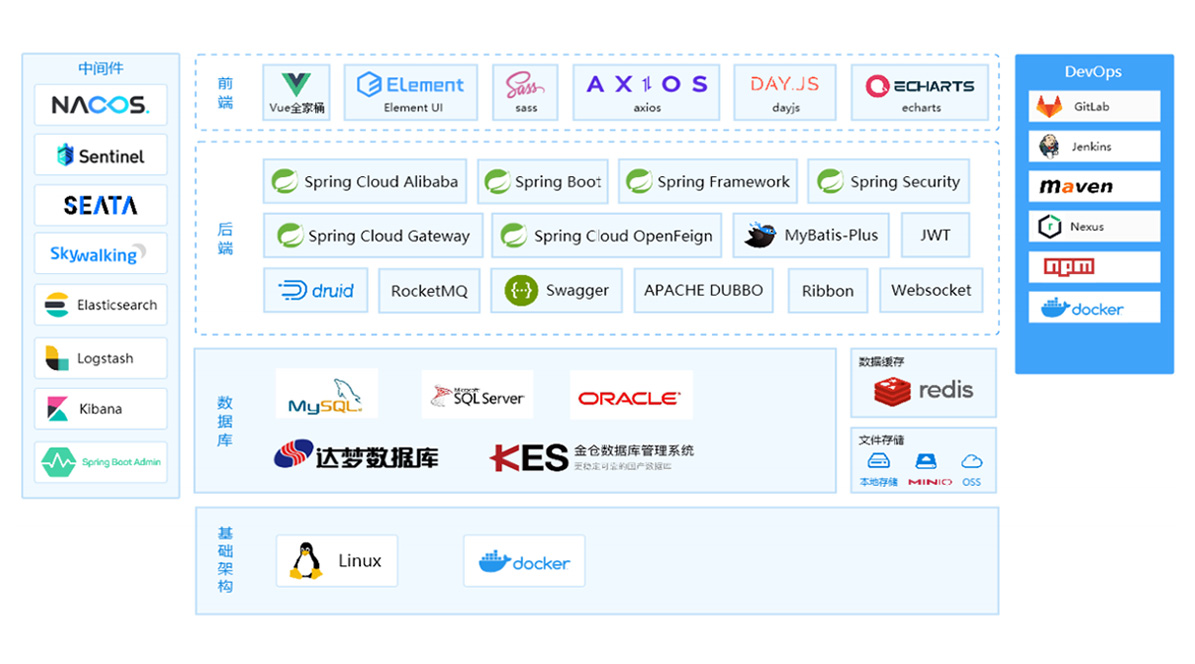The width and height of the screenshot is (1195, 664).
Task: Select the Spring Security box
Action: pos(889,181)
